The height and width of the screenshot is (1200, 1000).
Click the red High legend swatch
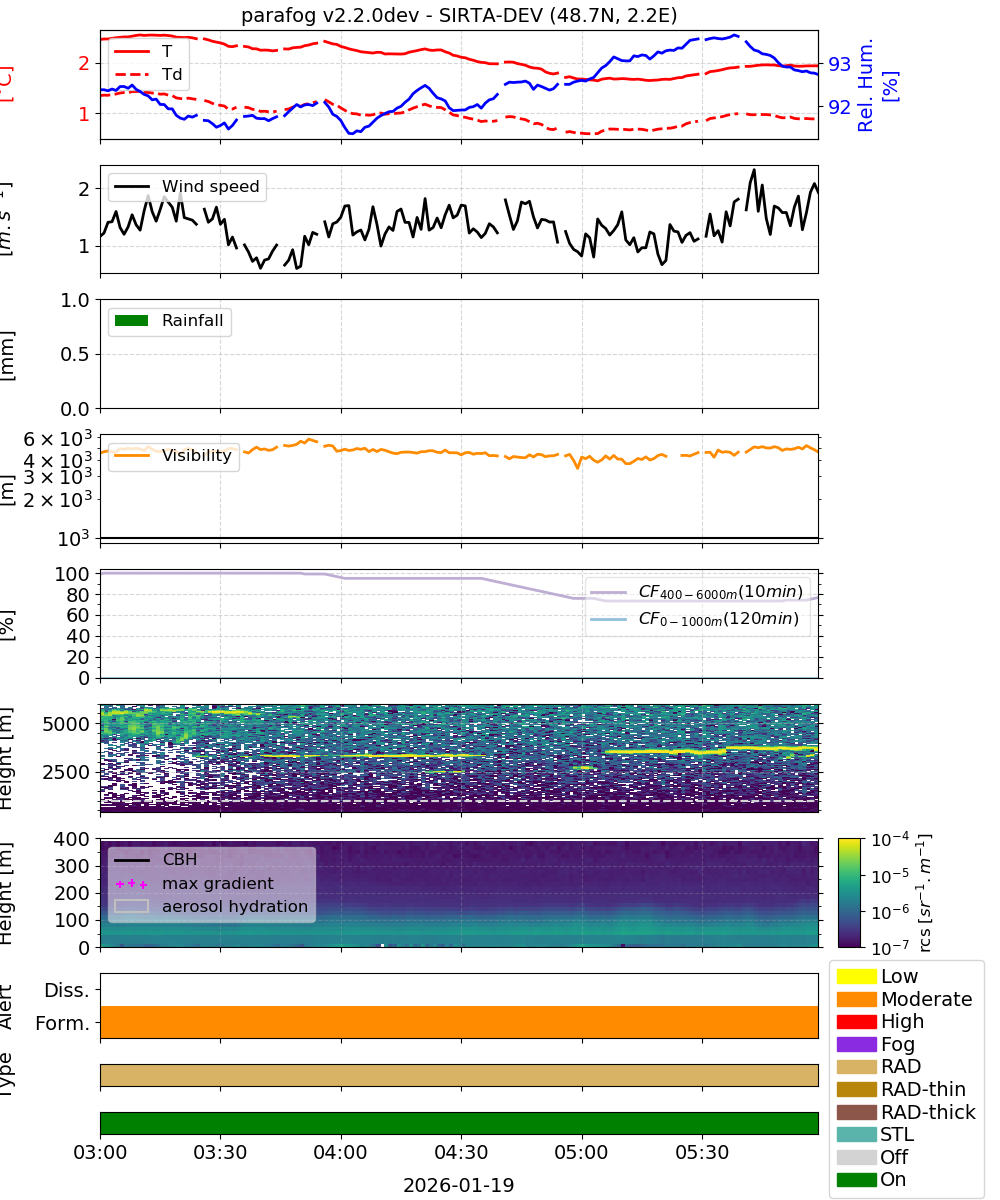[856, 1021]
